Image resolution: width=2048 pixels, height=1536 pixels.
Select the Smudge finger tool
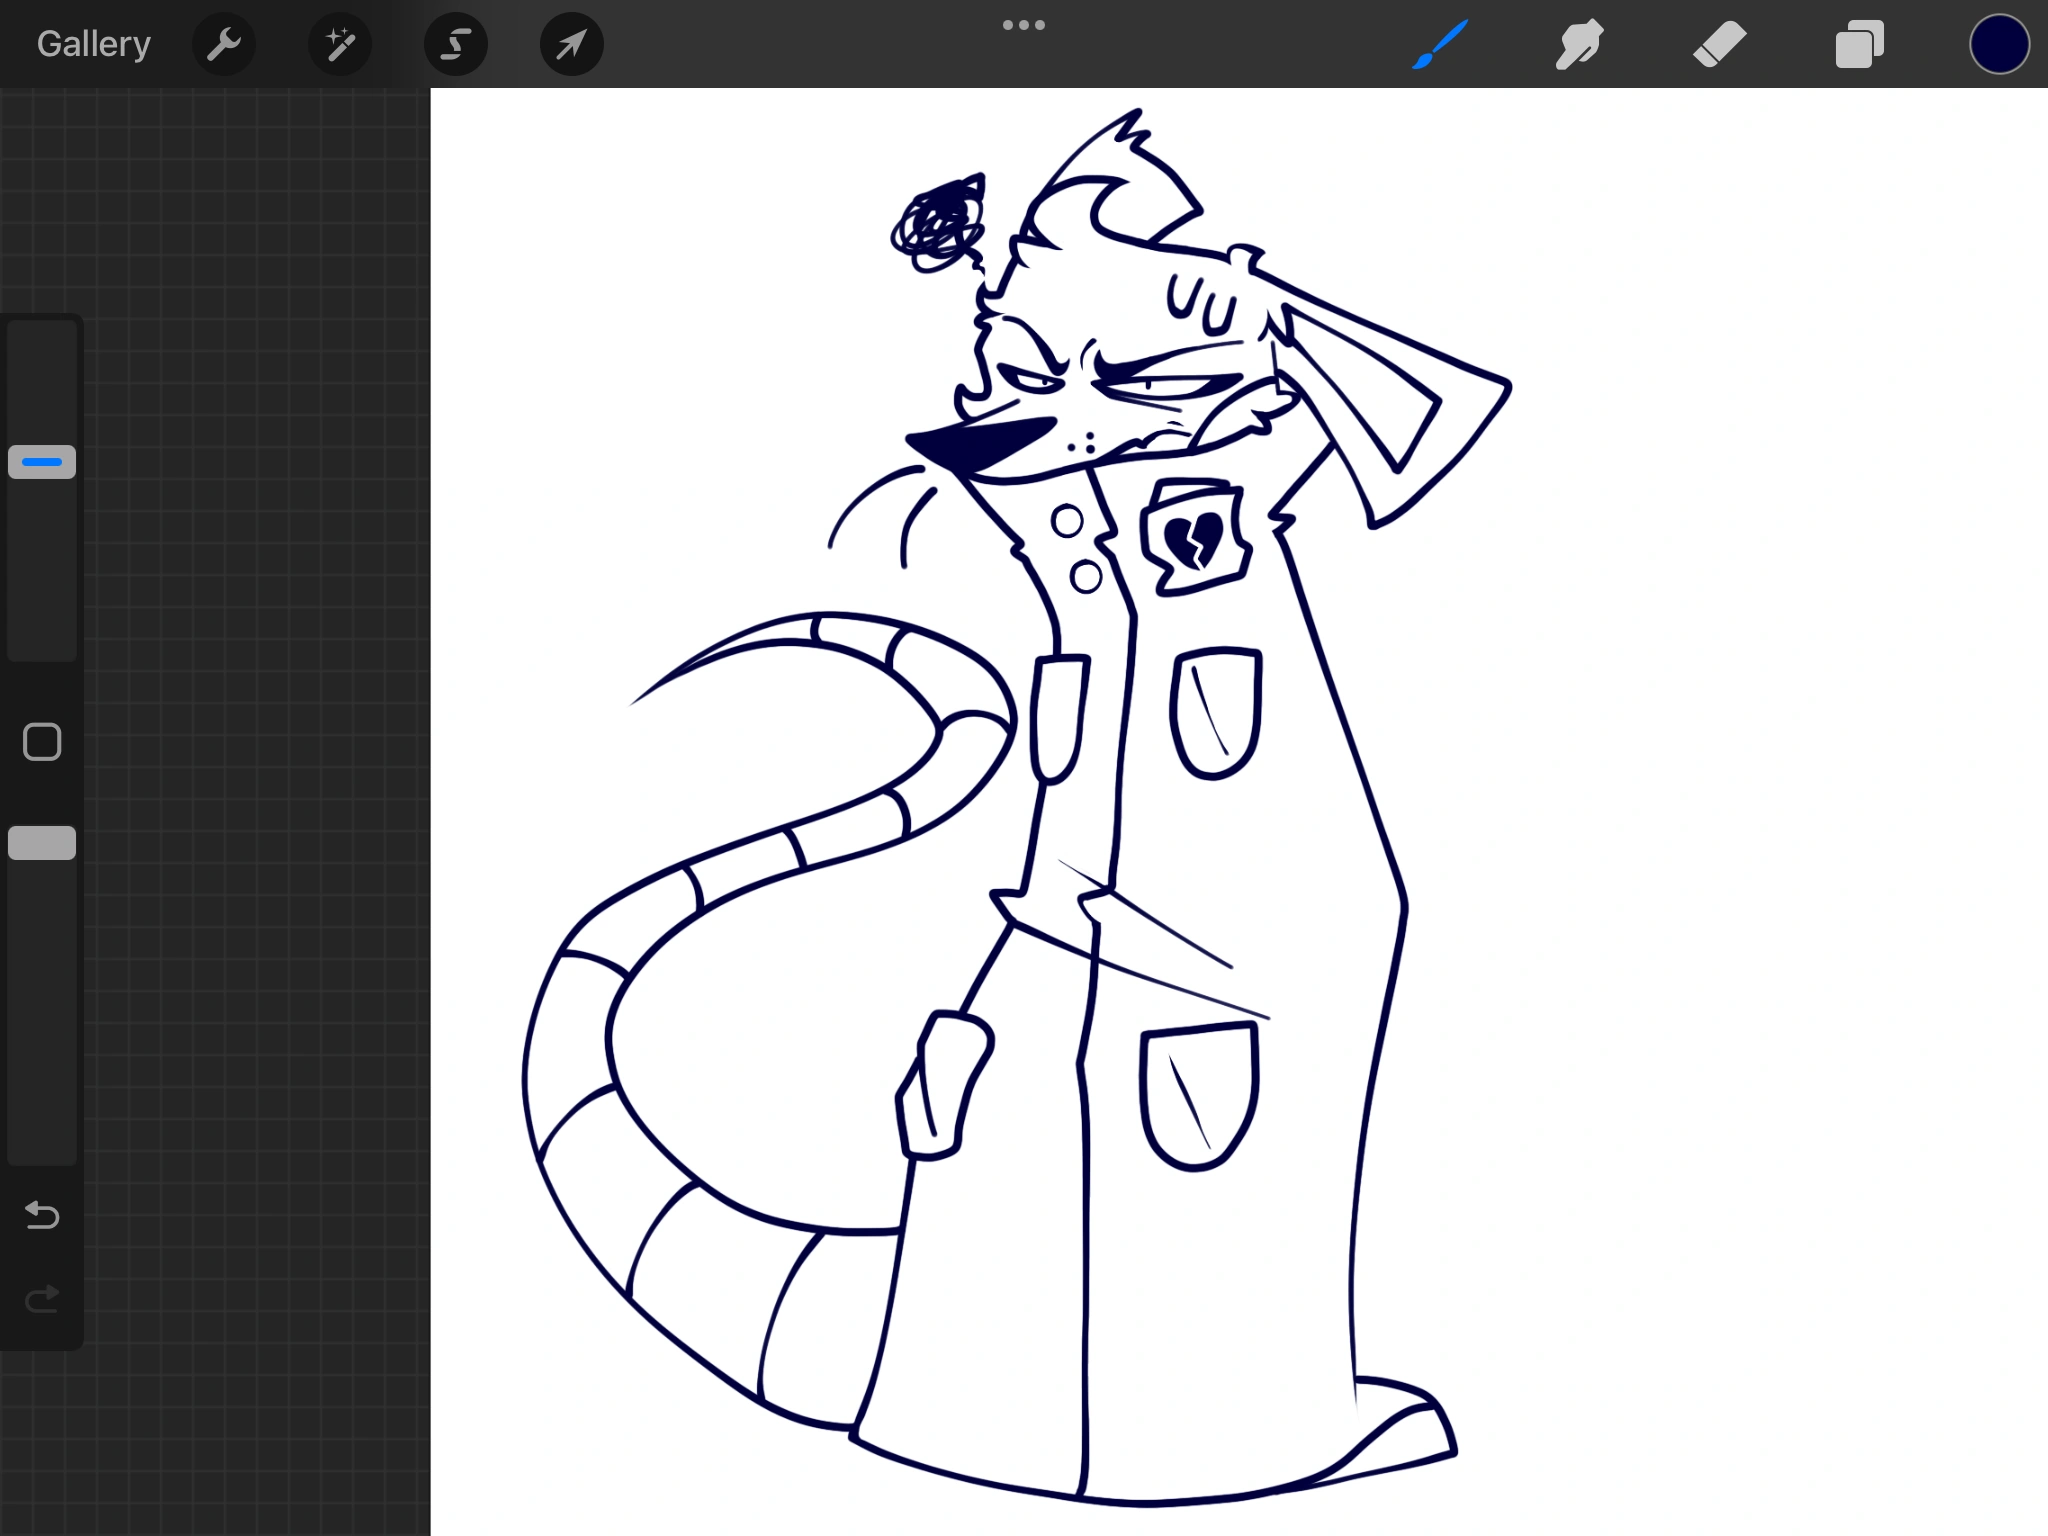(x=1579, y=44)
